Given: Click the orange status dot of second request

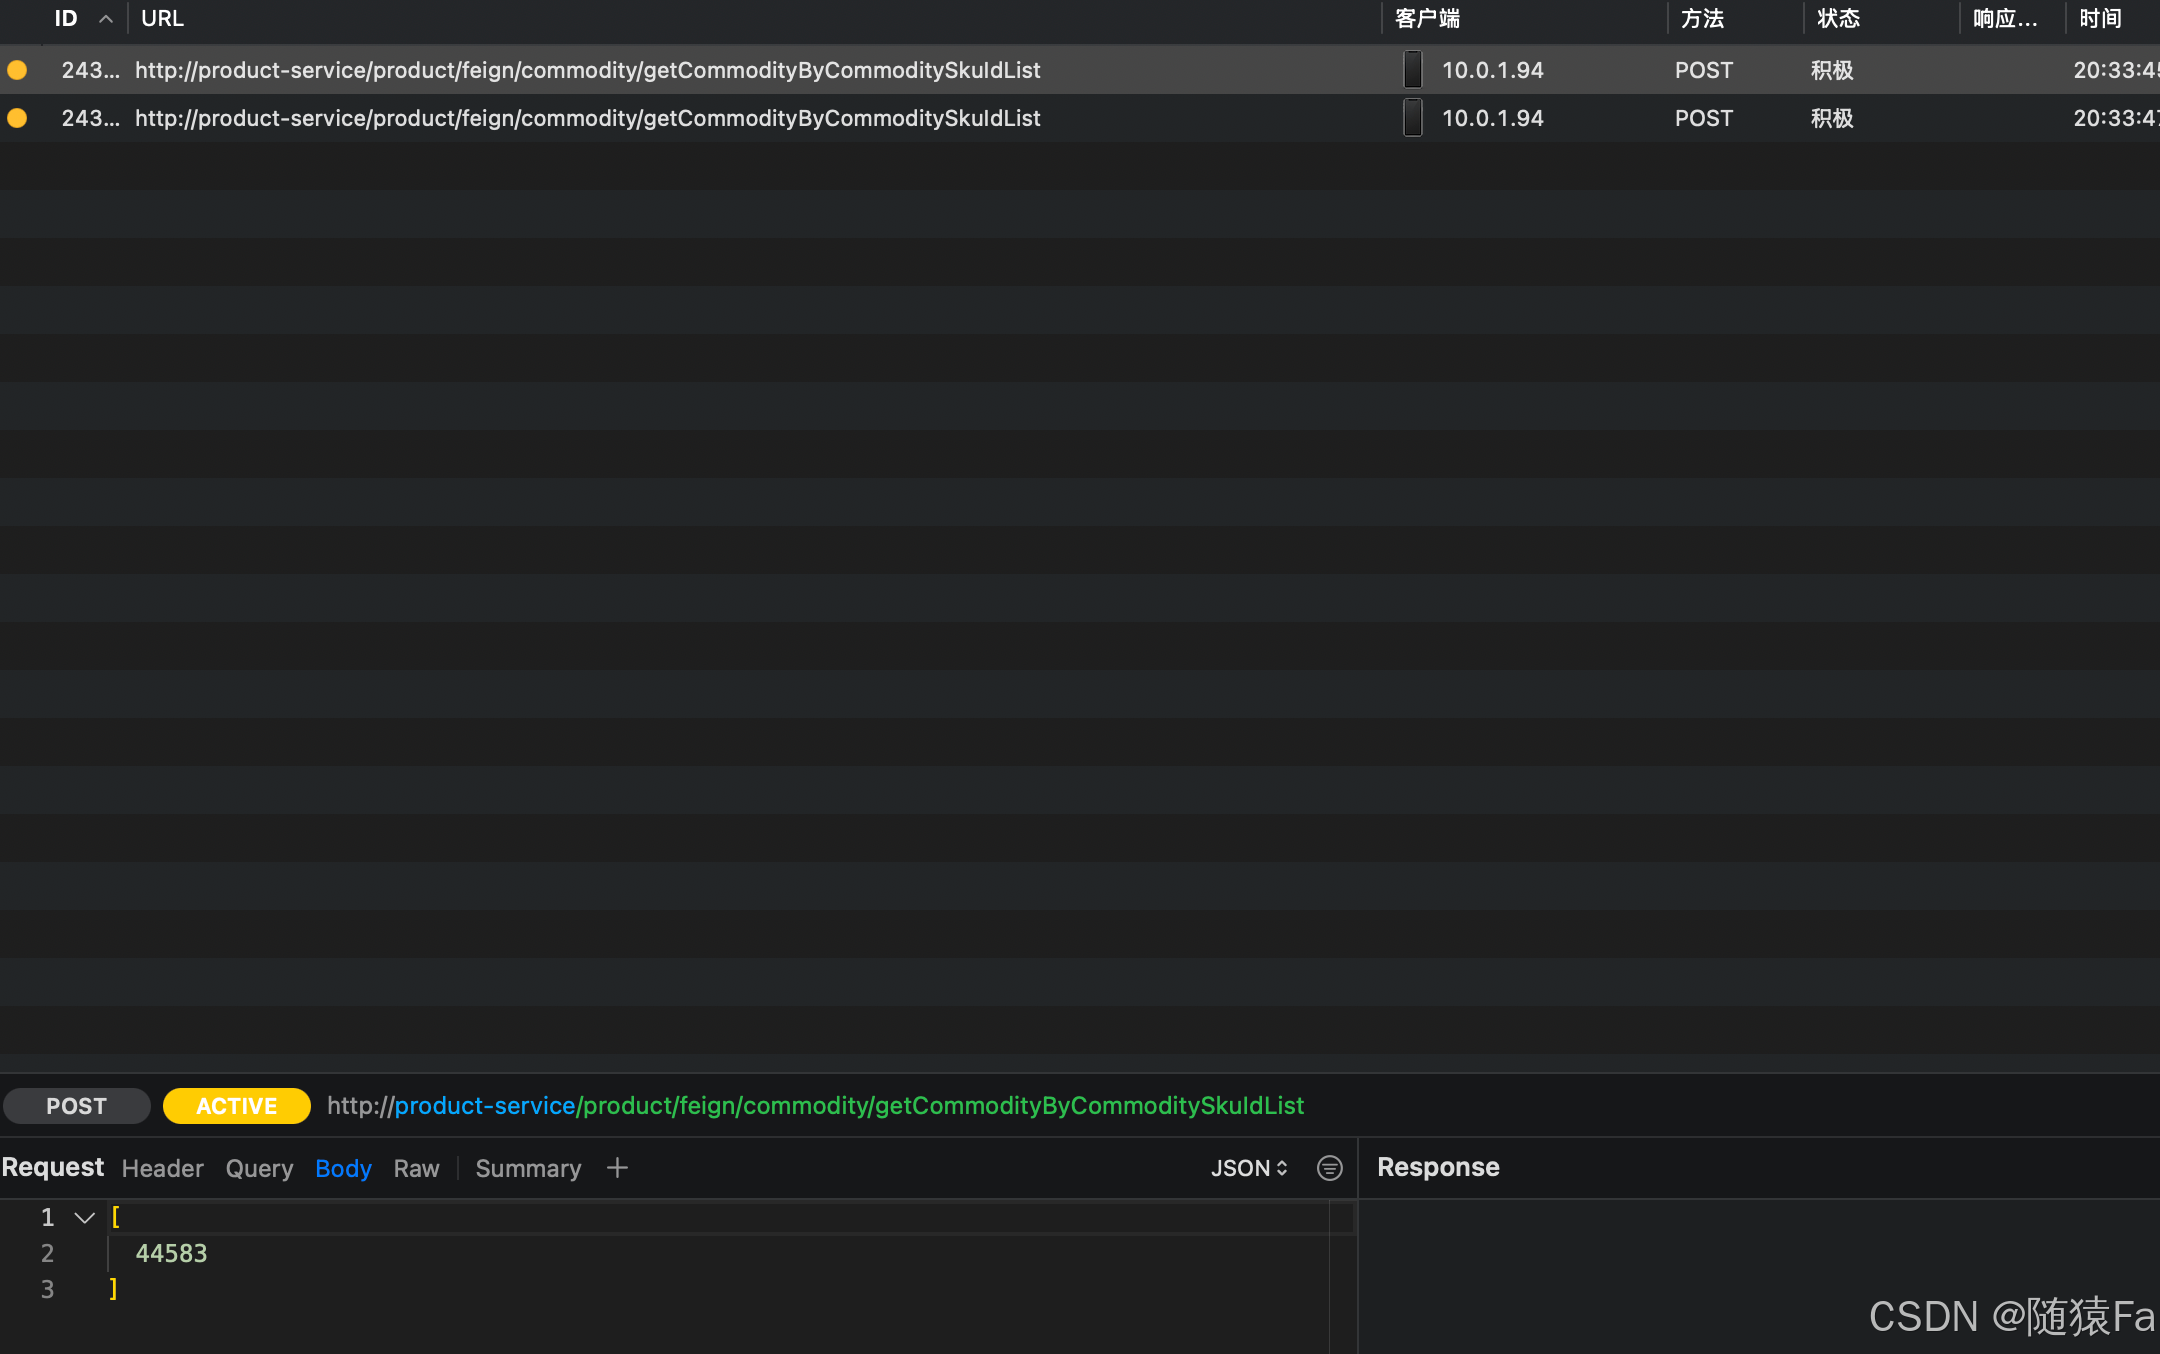Looking at the screenshot, I should [x=17, y=118].
